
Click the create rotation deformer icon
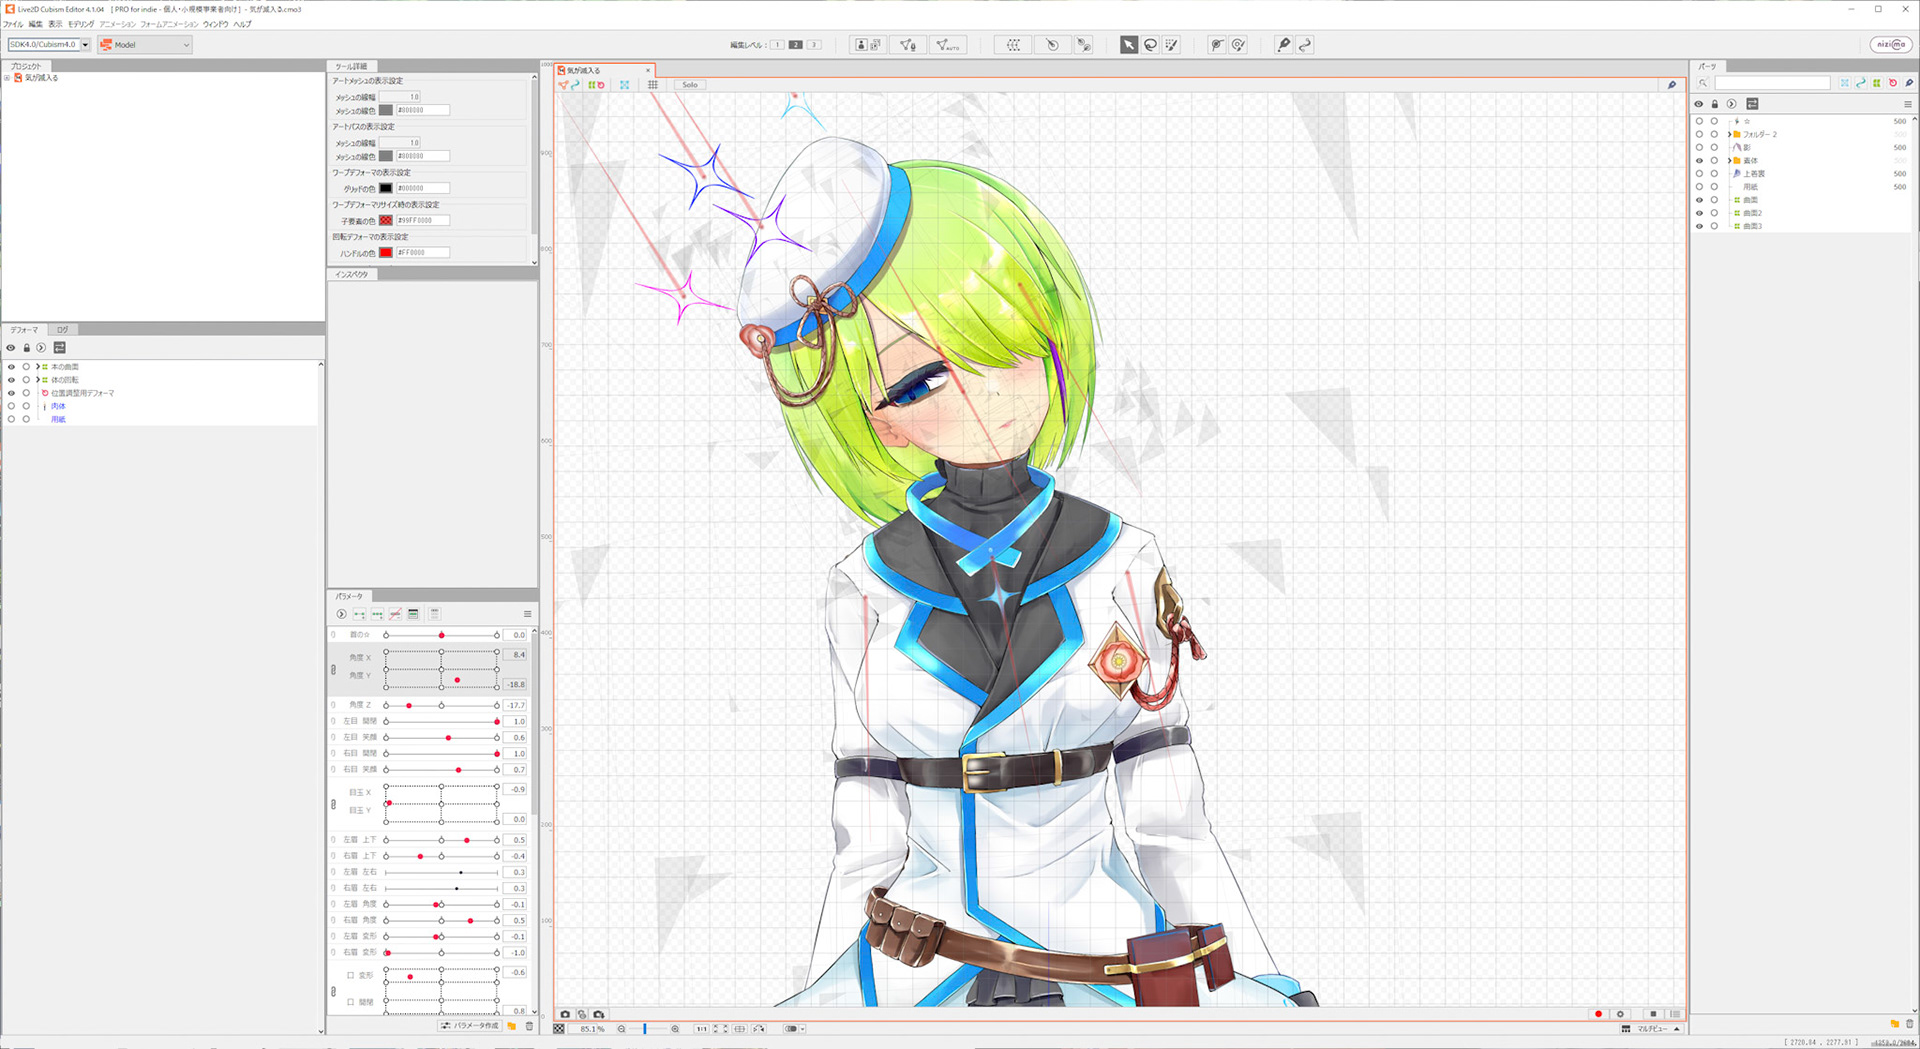(x=1052, y=45)
